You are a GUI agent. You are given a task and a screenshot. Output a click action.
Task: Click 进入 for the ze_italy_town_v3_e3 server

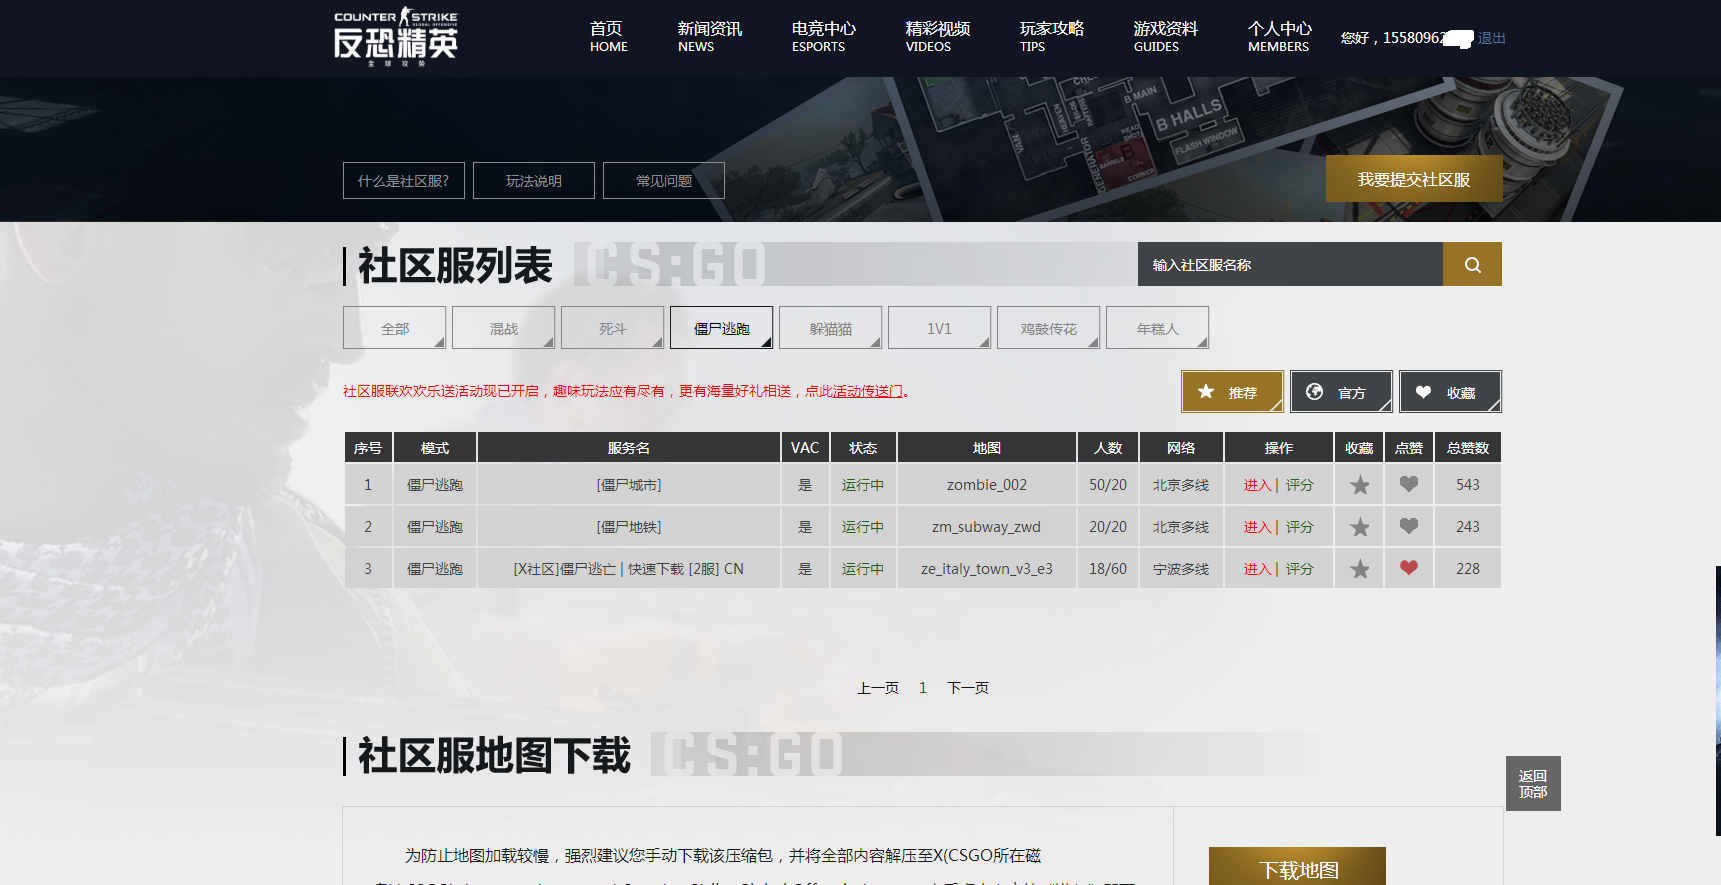pos(1257,569)
